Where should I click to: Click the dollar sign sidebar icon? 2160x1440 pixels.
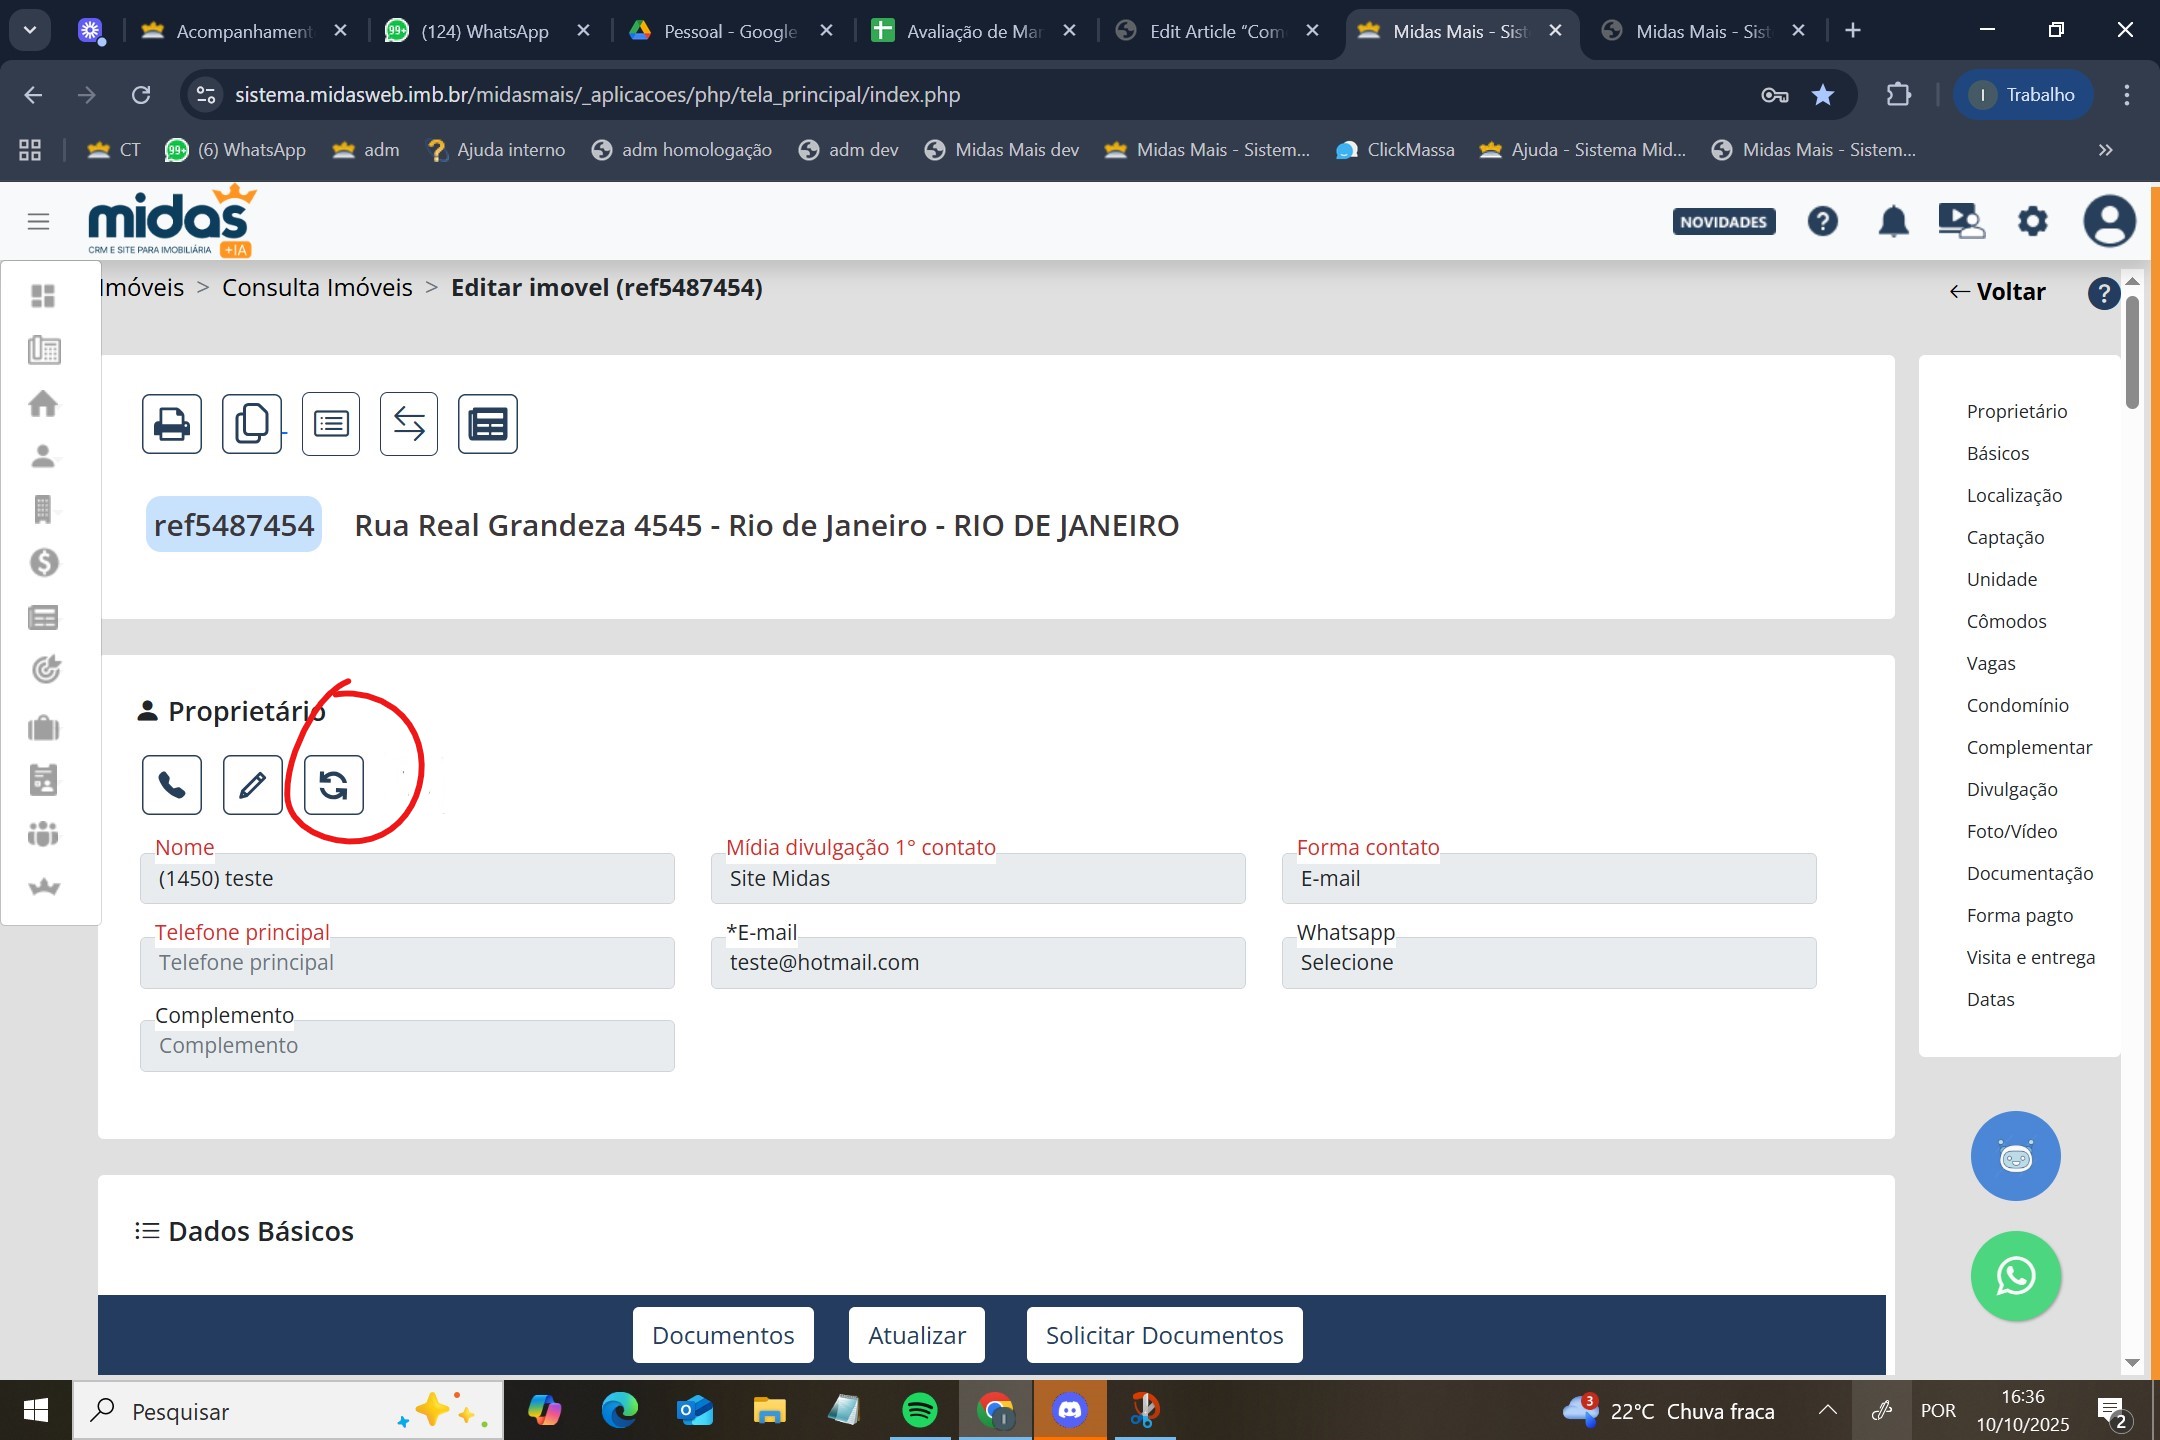[x=44, y=563]
